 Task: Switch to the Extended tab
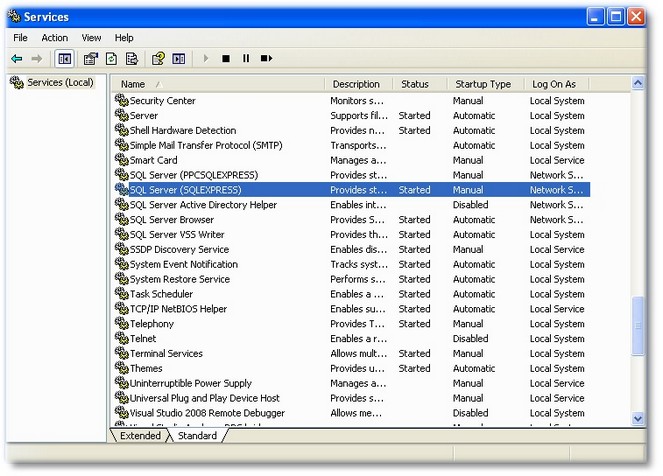point(140,435)
